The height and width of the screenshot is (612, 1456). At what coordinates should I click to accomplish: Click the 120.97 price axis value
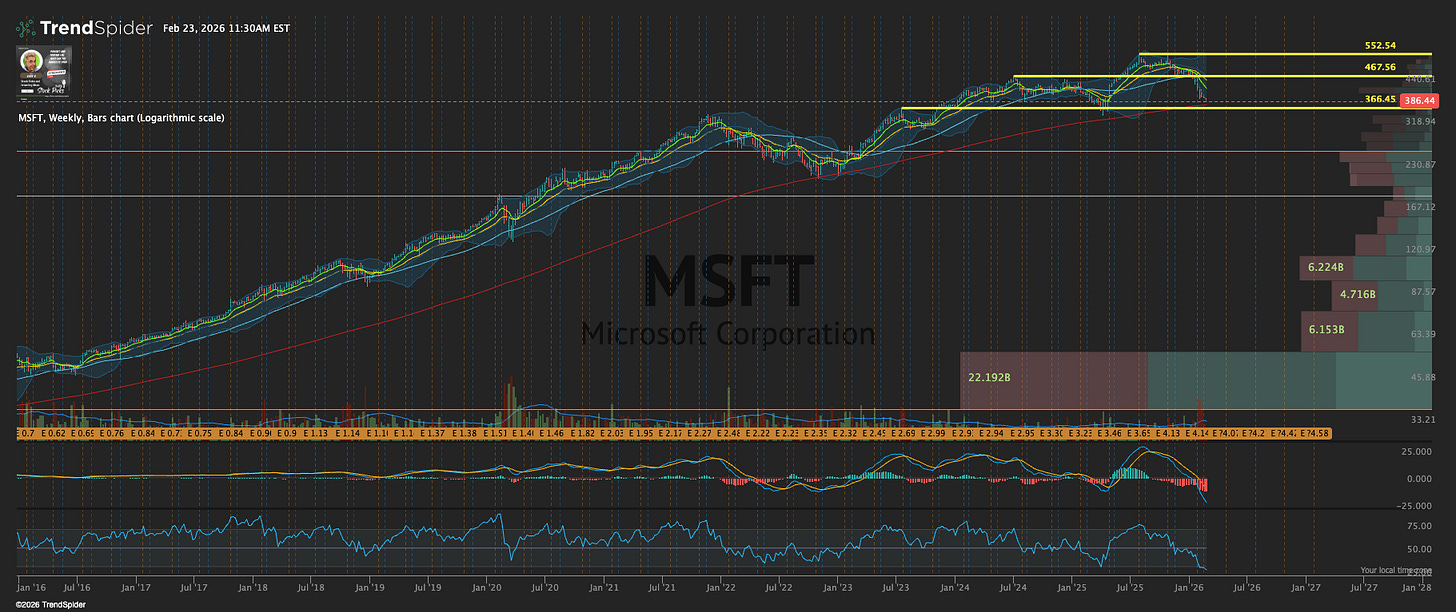pyautogui.click(x=1420, y=248)
